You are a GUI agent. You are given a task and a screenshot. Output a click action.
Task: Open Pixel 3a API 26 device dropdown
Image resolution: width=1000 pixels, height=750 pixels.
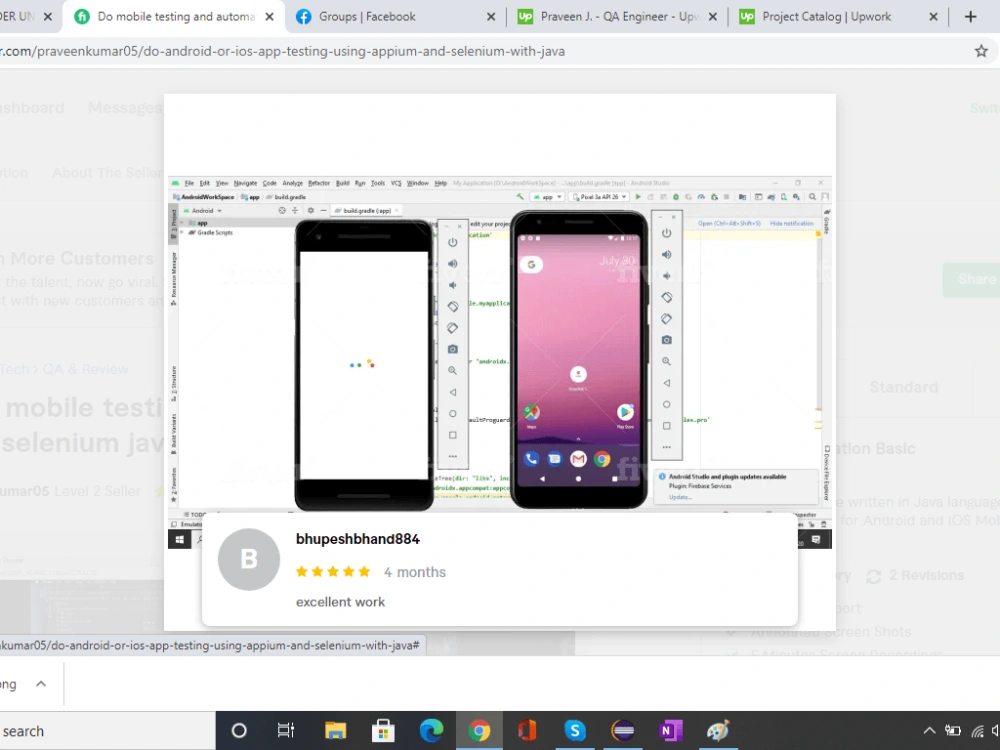(x=599, y=197)
